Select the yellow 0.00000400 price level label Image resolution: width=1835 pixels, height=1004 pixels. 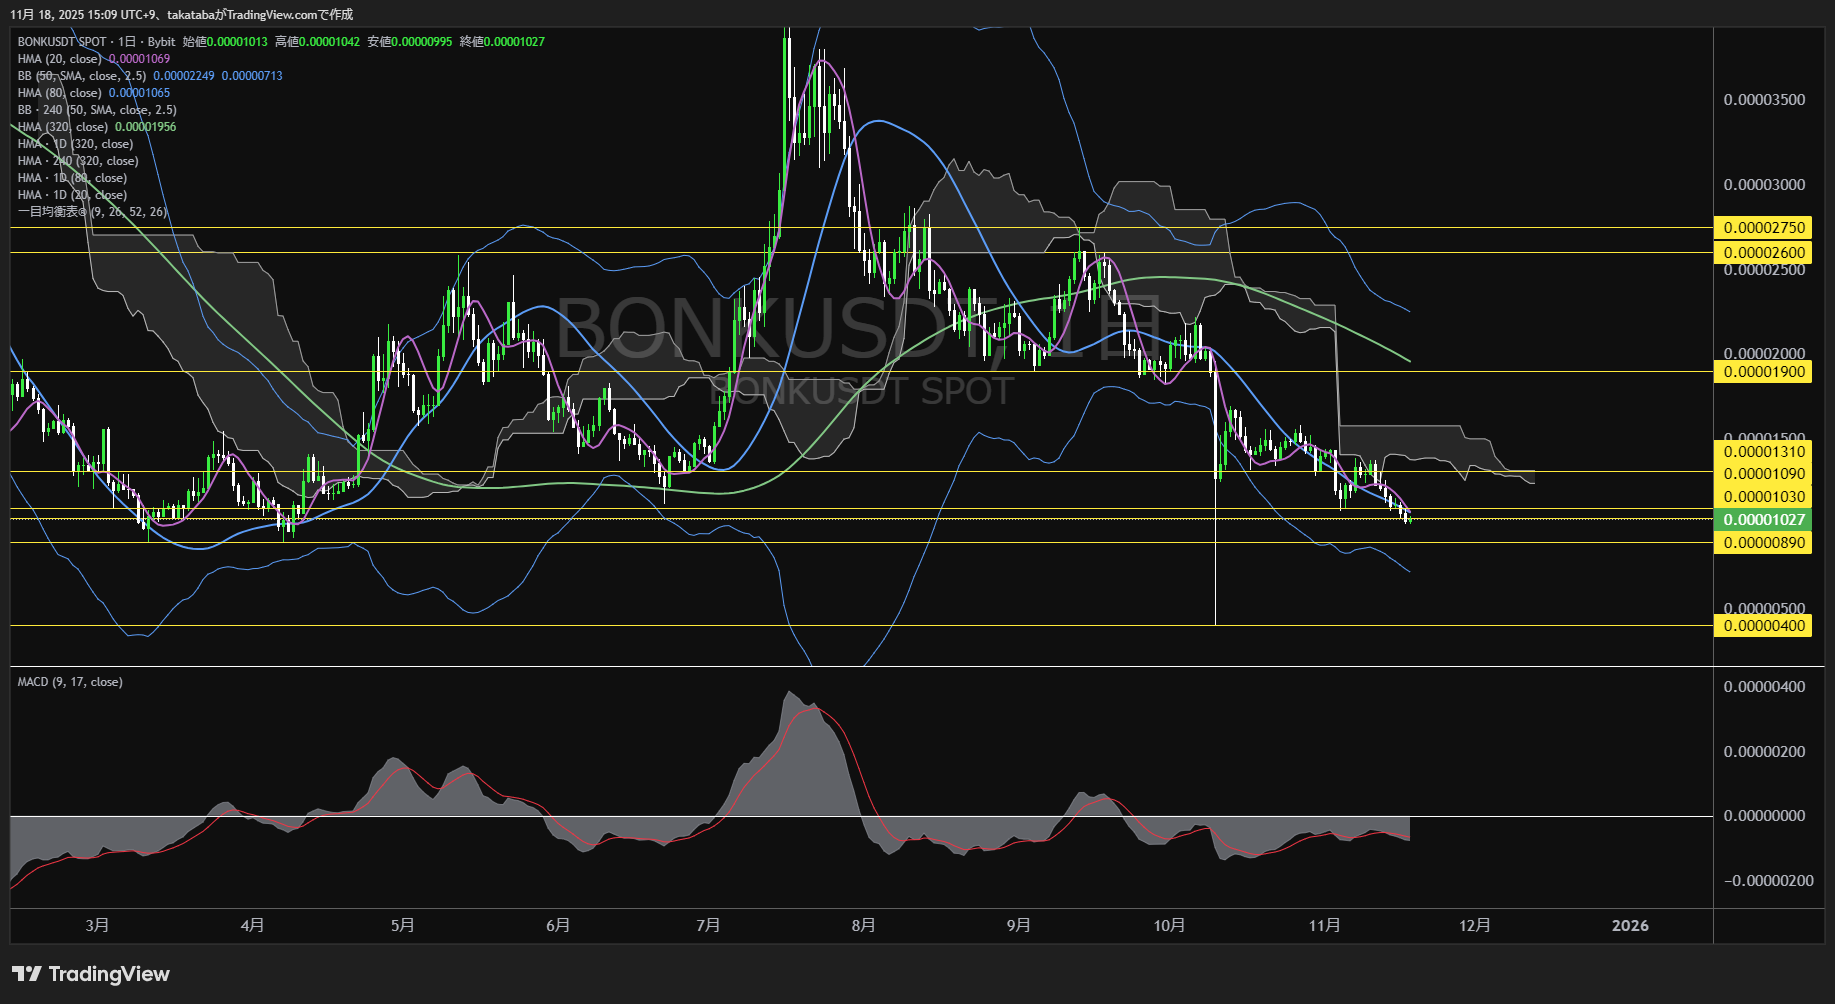point(1763,626)
